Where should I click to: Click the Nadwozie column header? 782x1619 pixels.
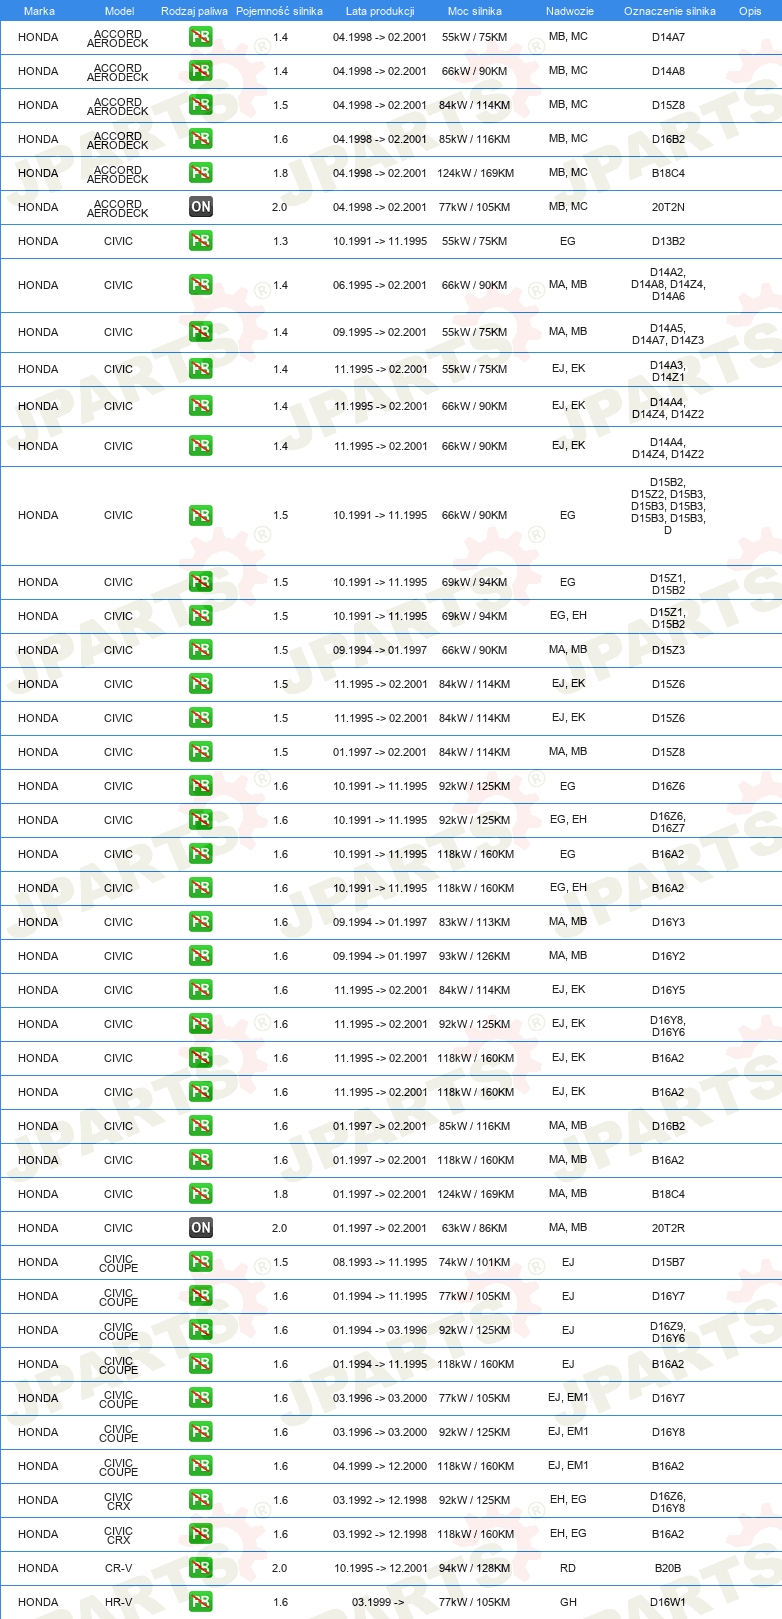[x=570, y=11]
